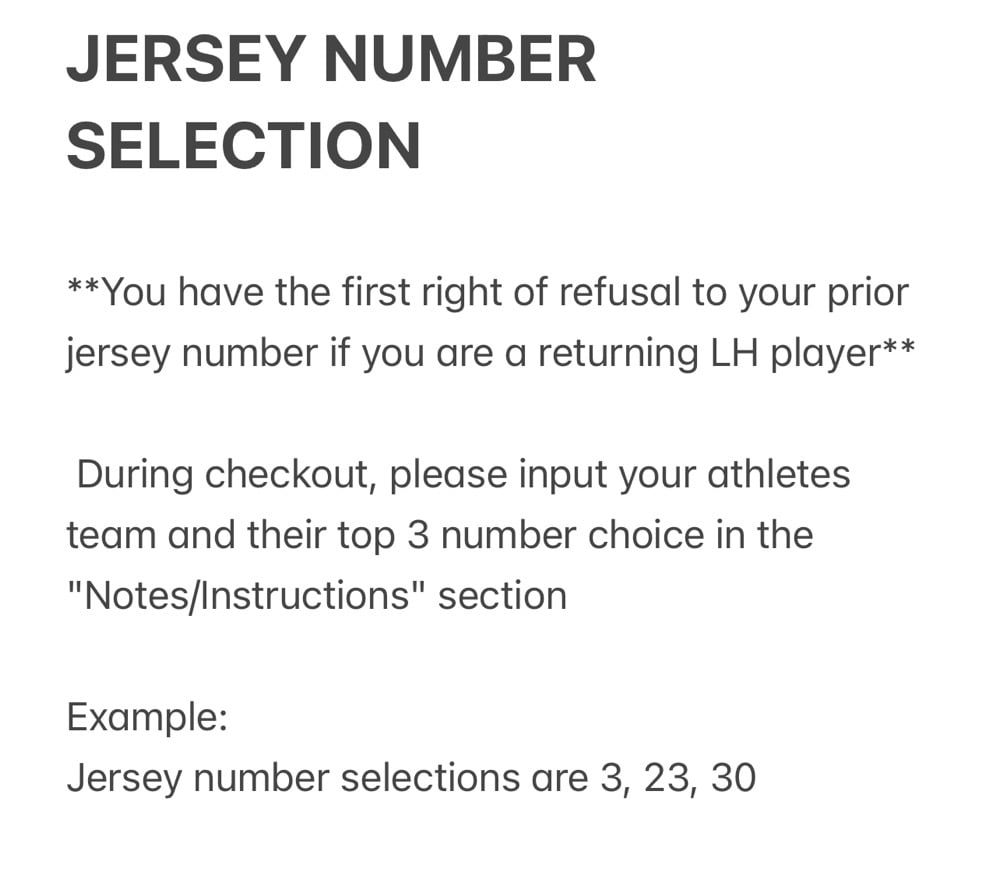
Task: Click the number "30" in the example
Action: (x=733, y=778)
